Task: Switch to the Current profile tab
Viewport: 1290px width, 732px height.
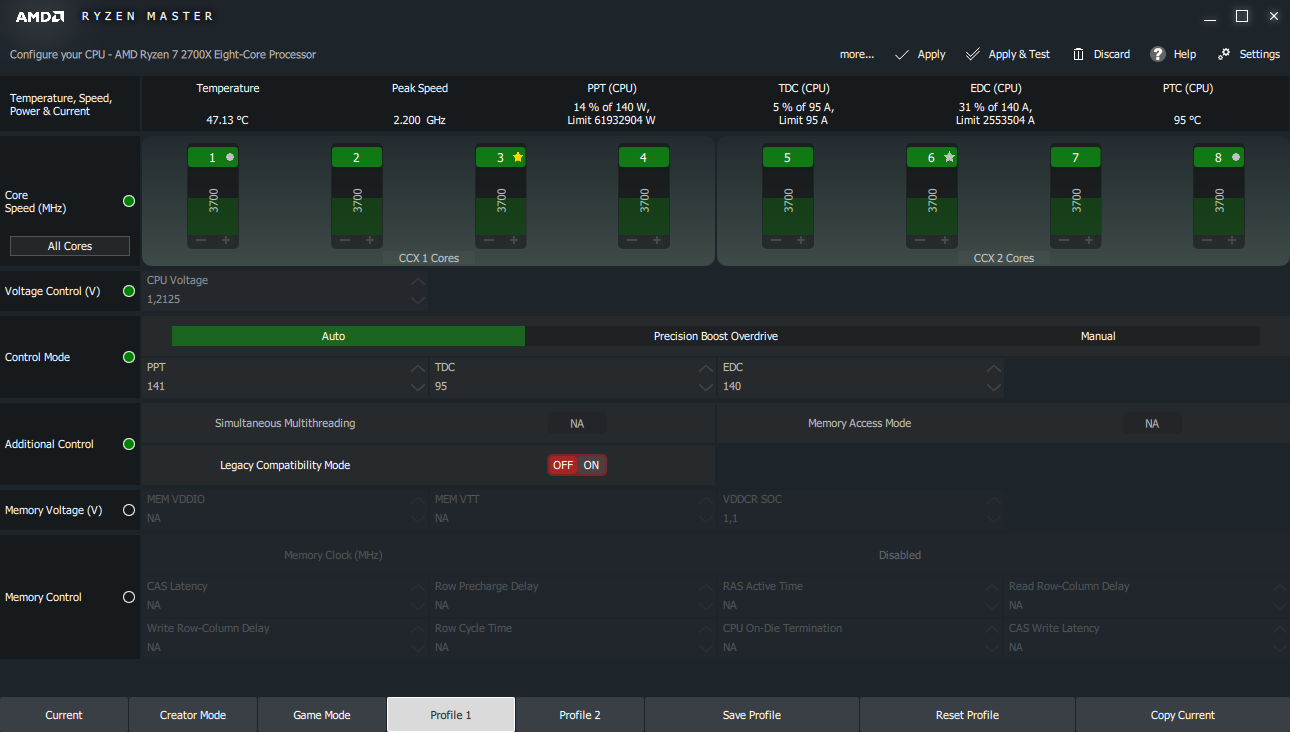Action: tap(64, 715)
